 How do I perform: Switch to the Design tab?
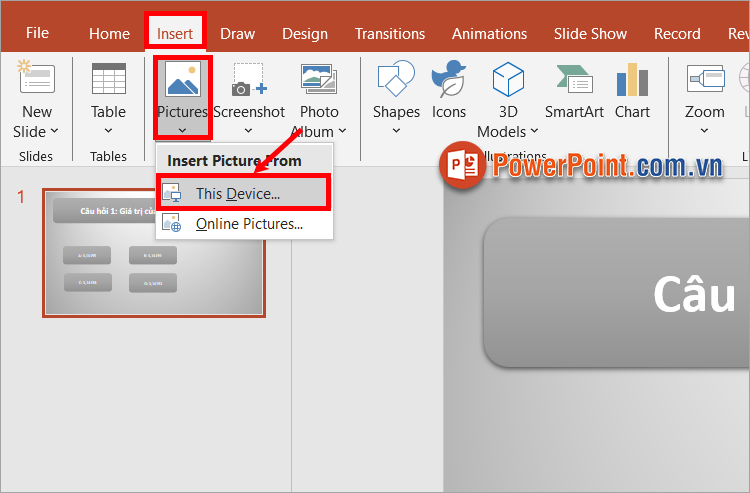click(304, 33)
